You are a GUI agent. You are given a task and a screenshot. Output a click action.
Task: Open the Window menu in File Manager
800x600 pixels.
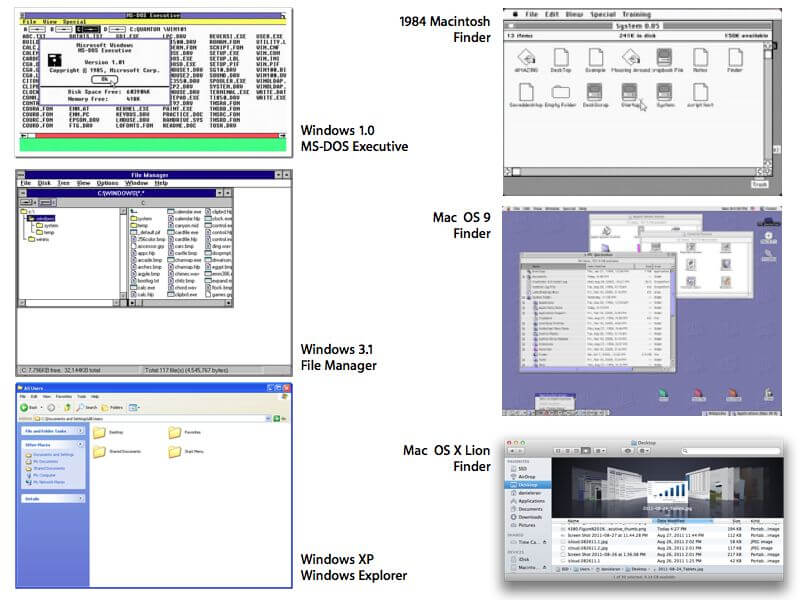[136, 183]
